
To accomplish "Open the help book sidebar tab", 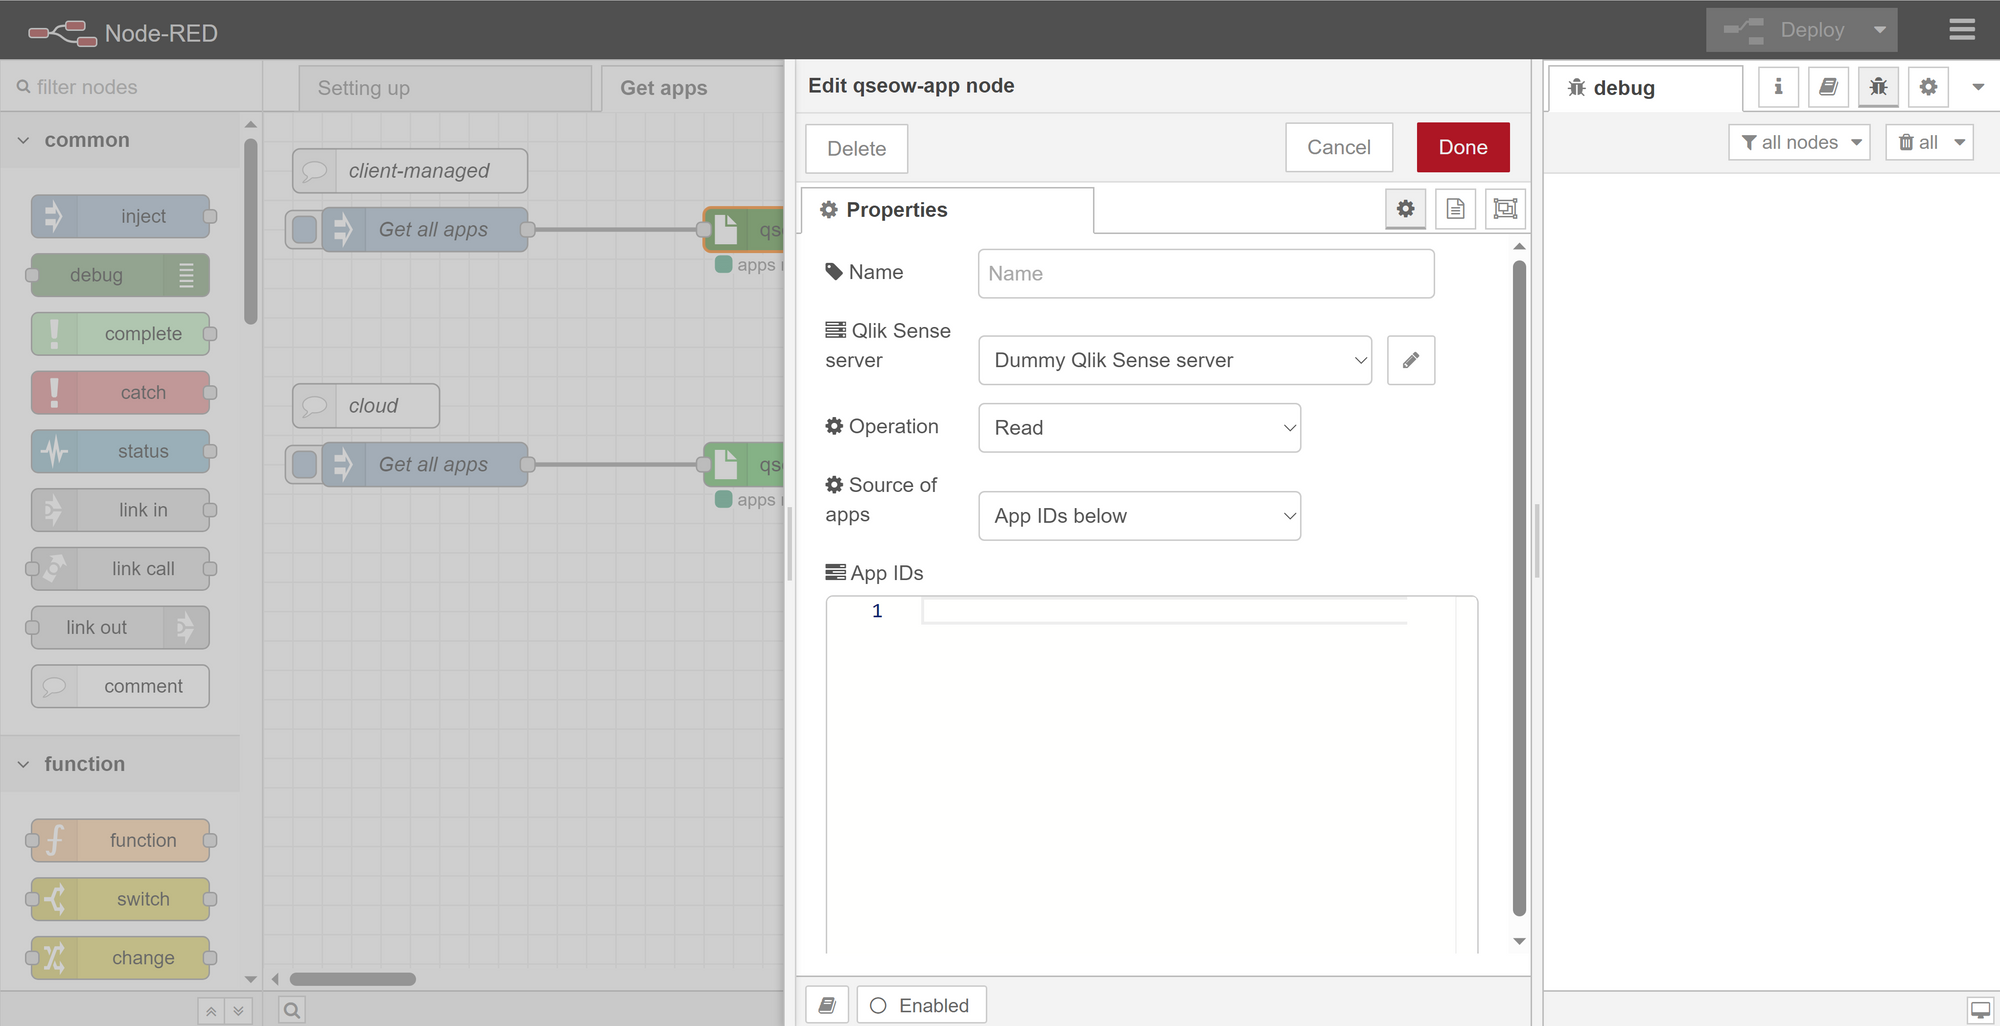I will (1828, 87).
